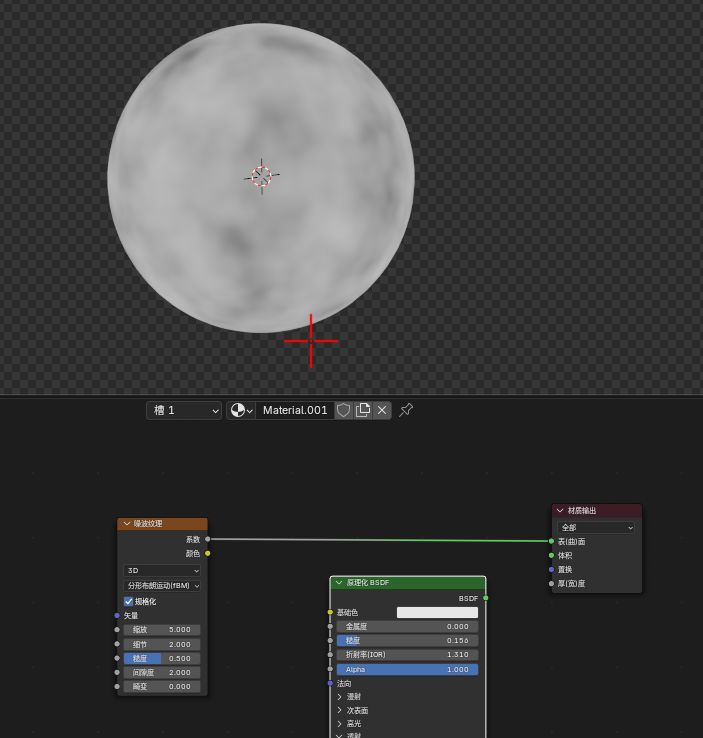Unlink Material.001 with the X icon
Screen dimensions: 703x738
click(x=382, y=410)
